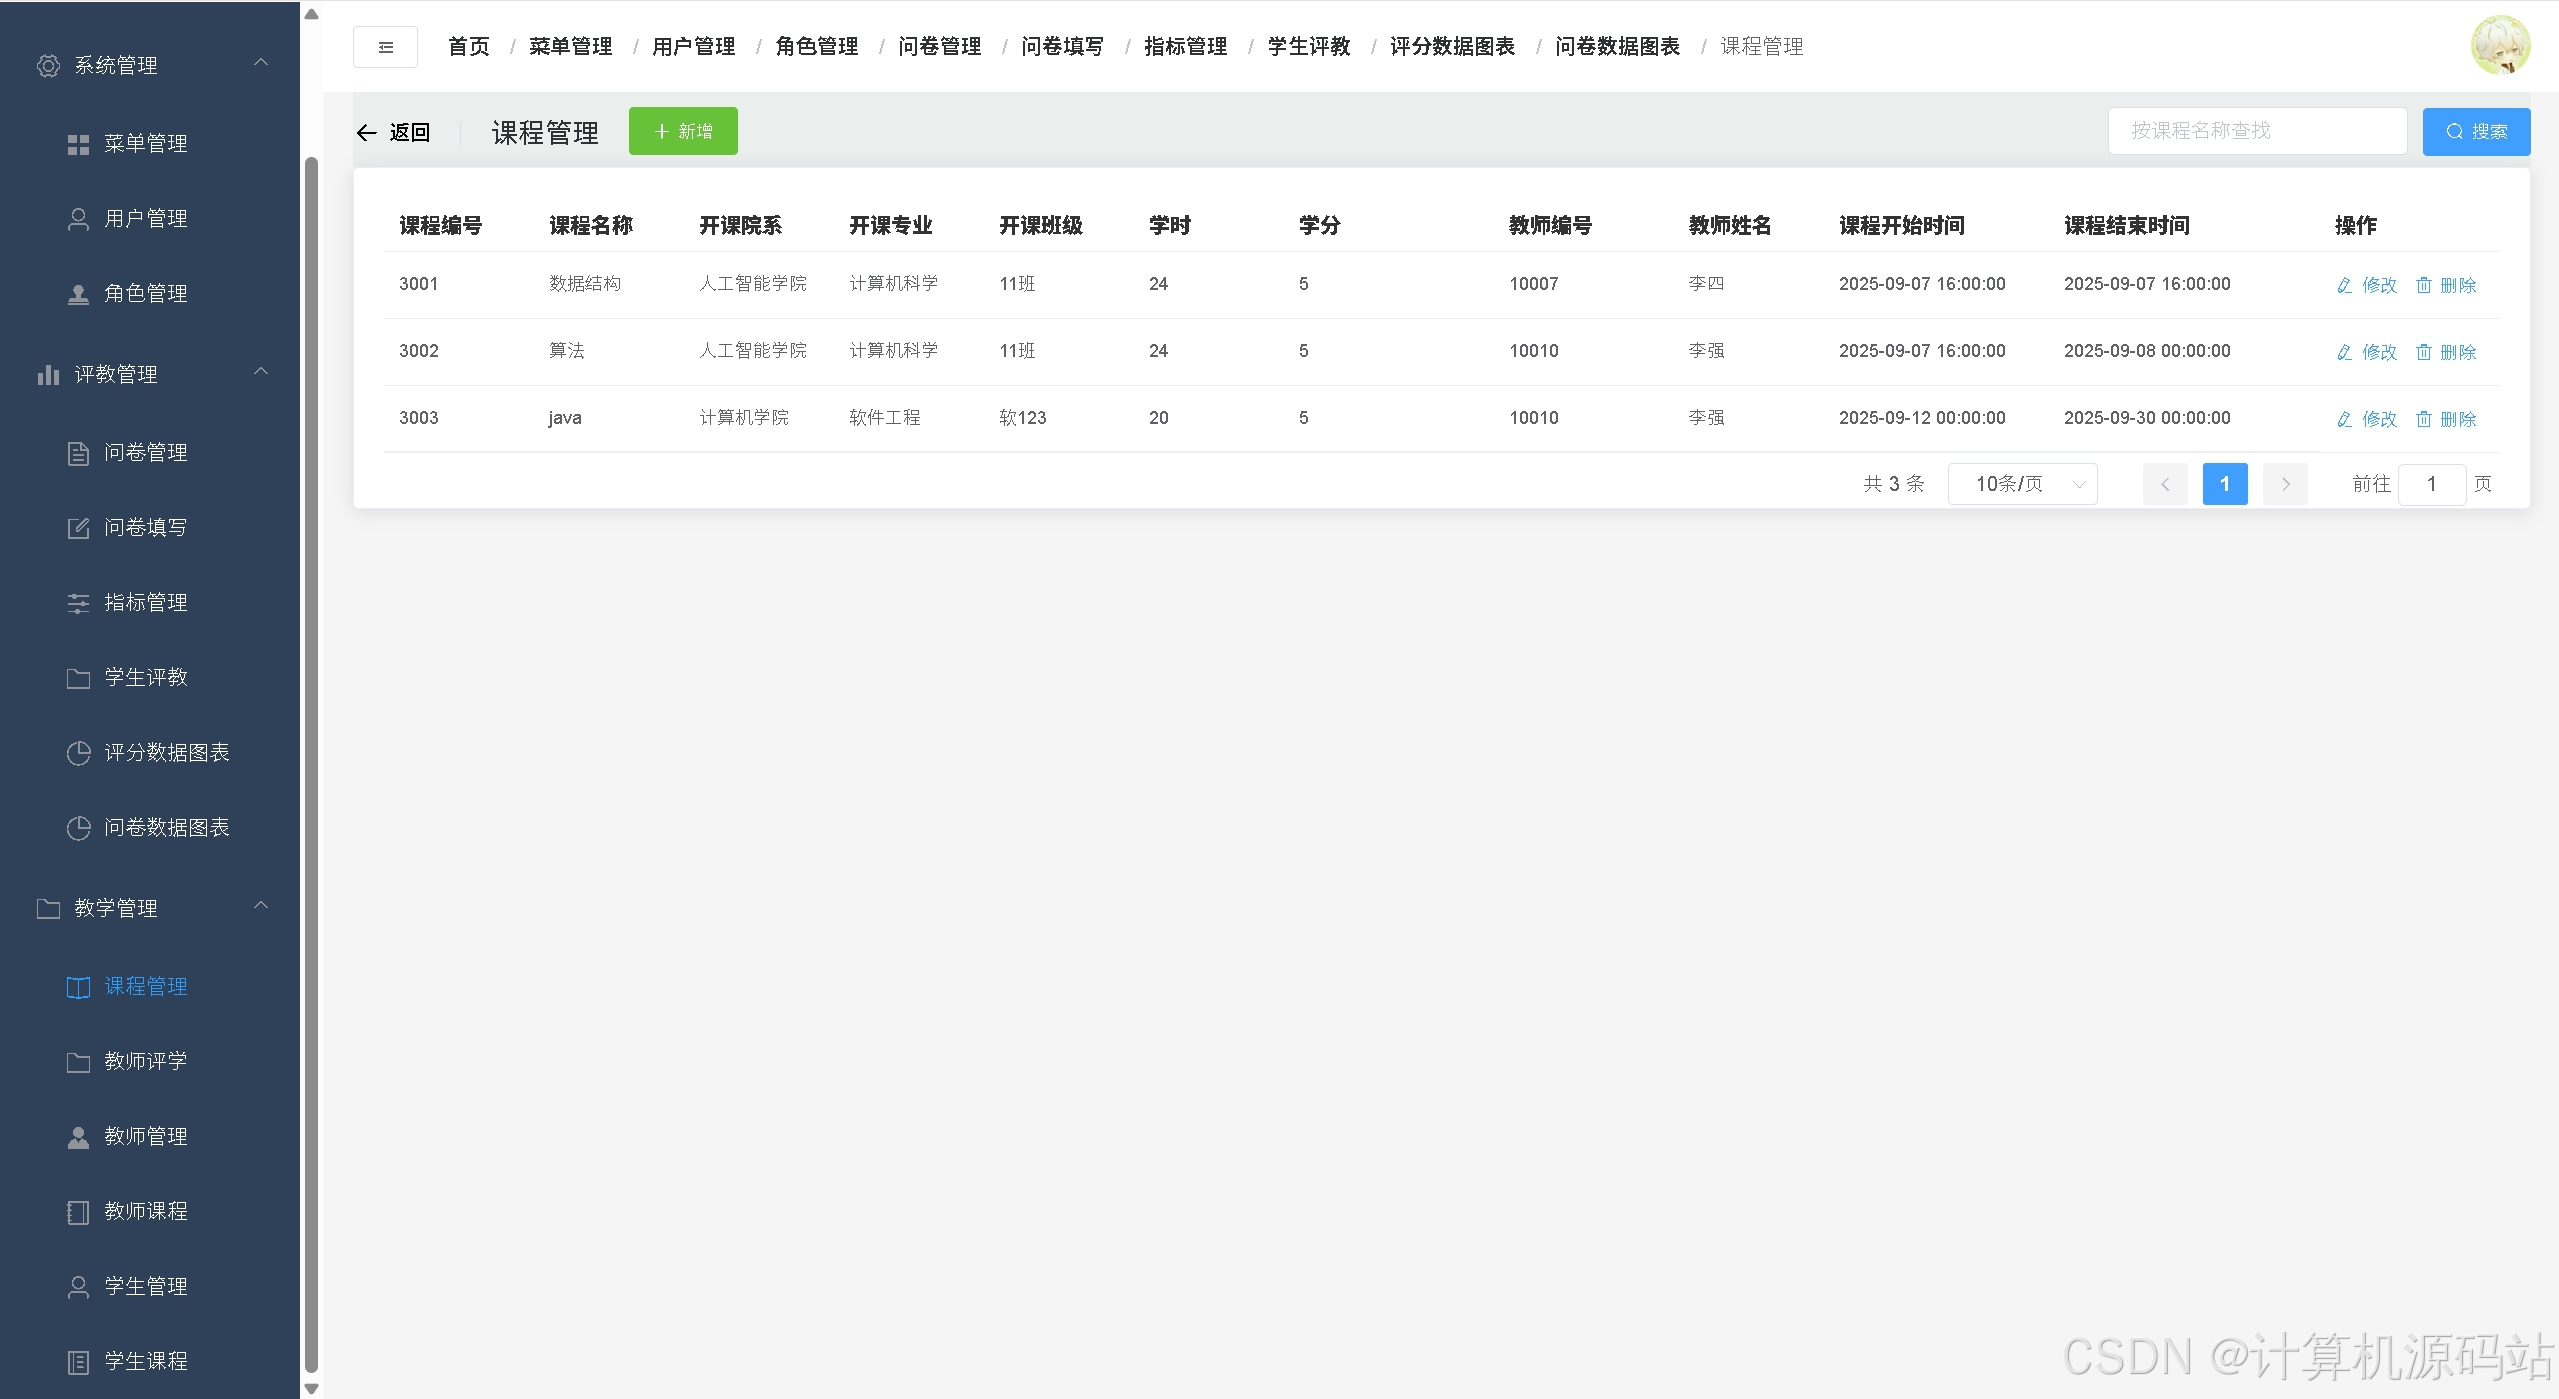Click the back arrow icon next to 返回
Viewport: 2559px width, 1399px height.
(366, 133)
